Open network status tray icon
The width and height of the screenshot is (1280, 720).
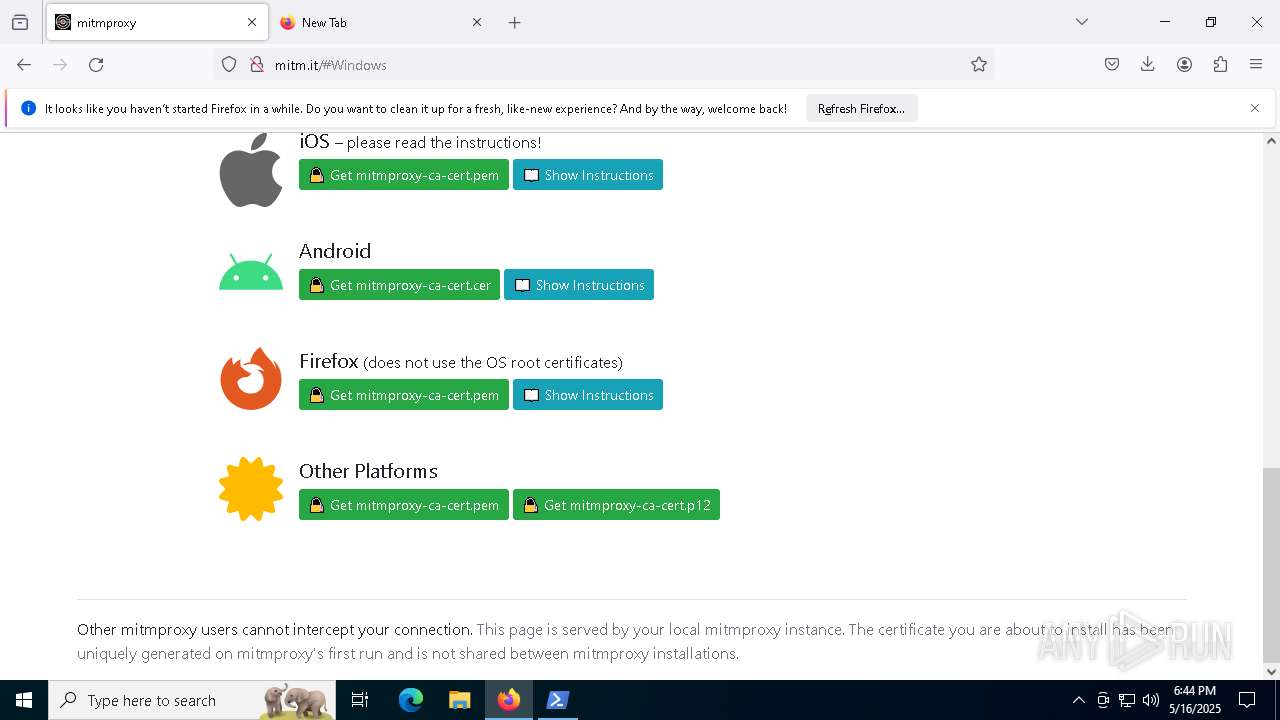coord(1127,700)
